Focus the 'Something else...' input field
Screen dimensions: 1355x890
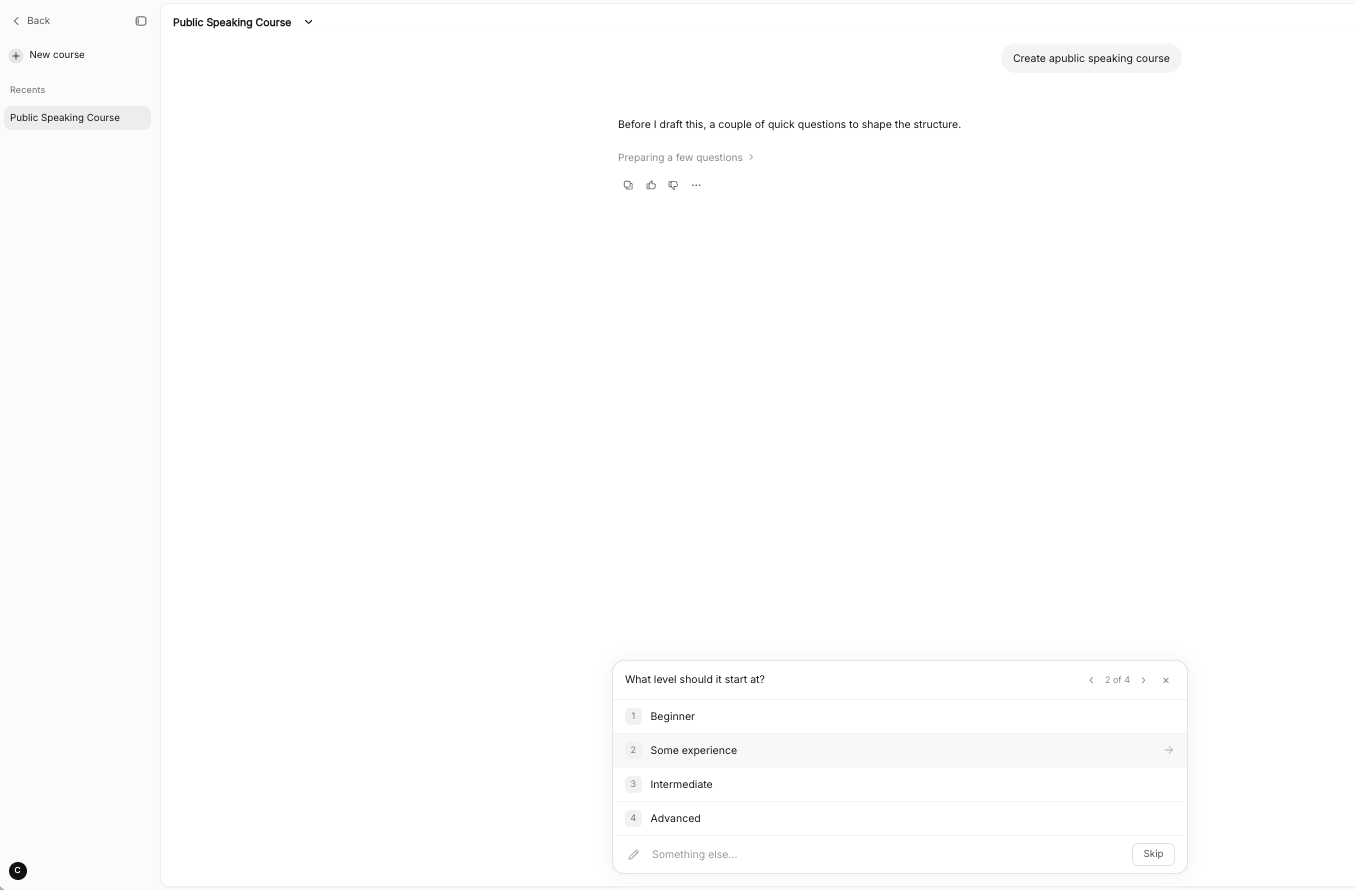[885, 854]
